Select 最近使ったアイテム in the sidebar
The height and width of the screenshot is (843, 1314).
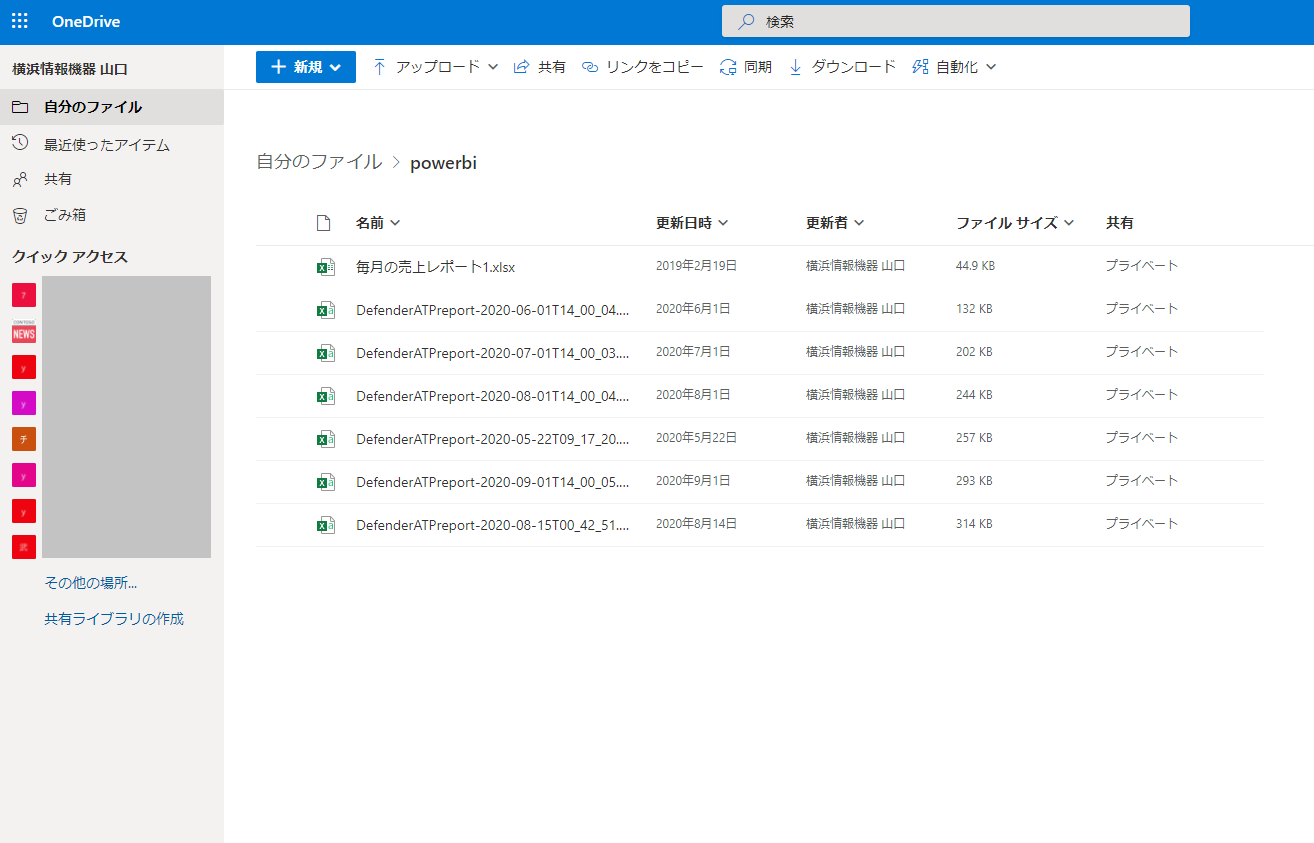click(106, 145)
